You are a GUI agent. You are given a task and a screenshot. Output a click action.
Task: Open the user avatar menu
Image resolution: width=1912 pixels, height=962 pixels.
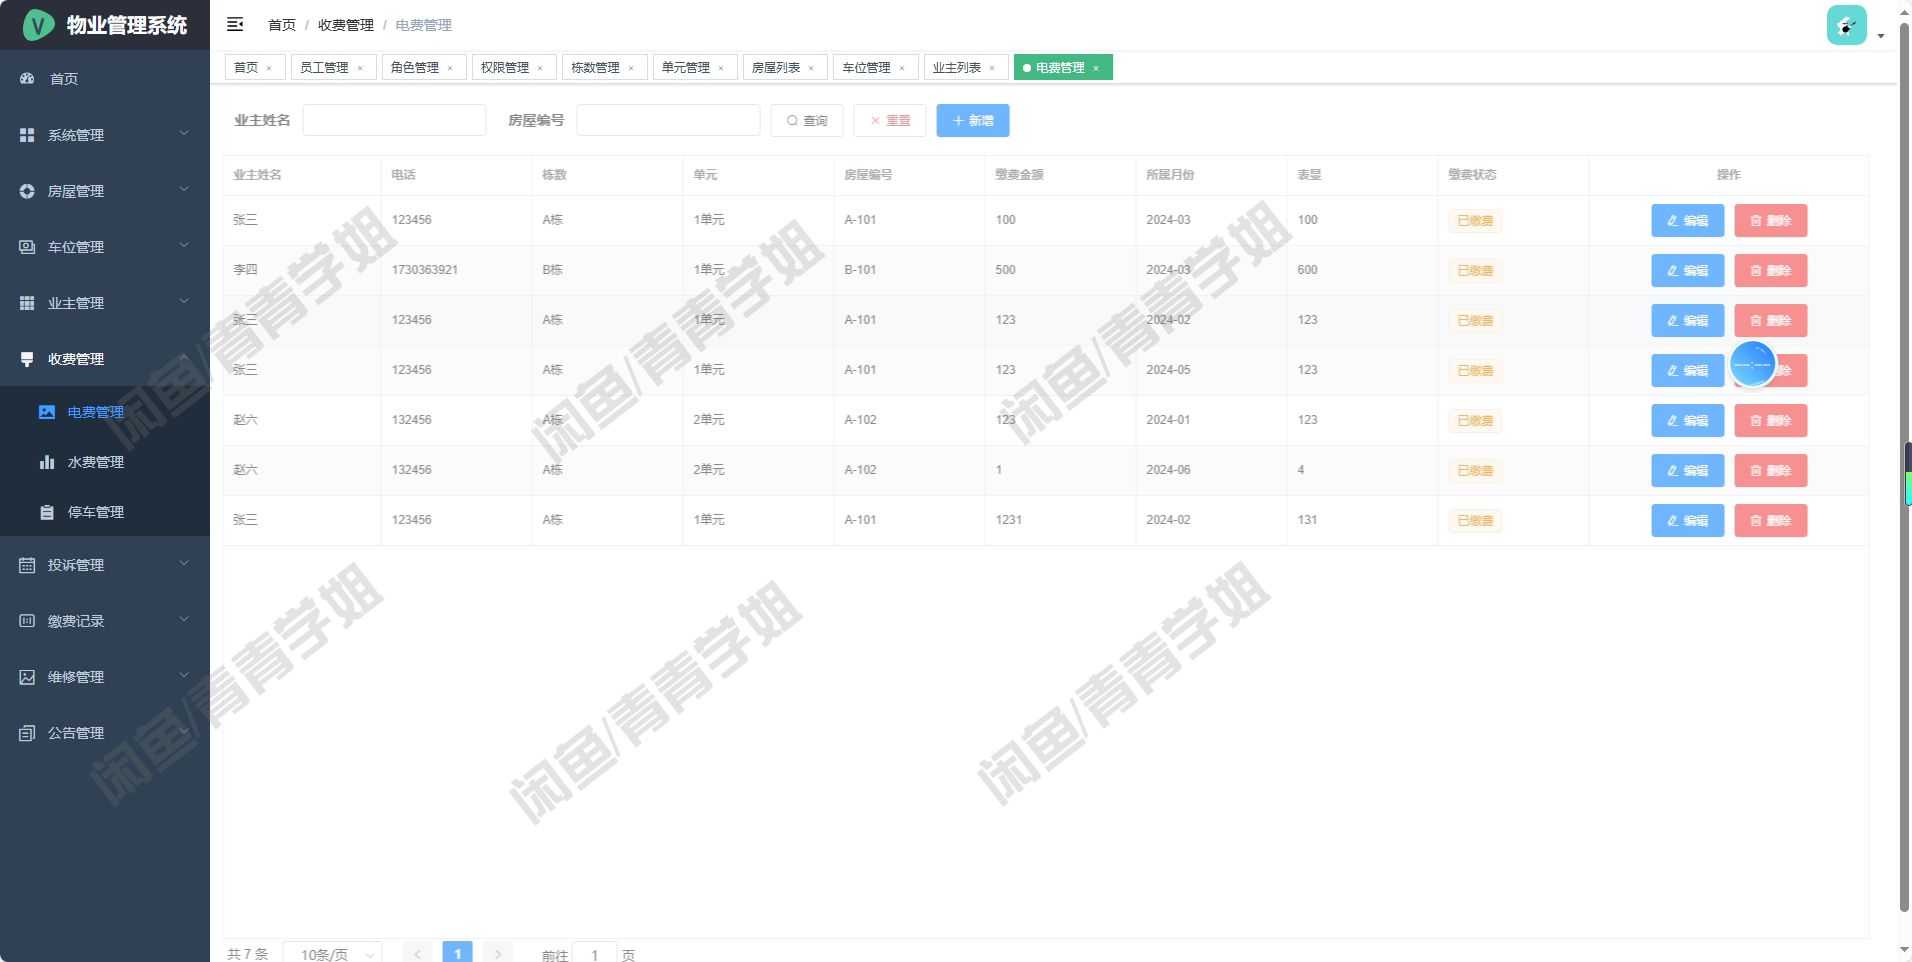point(1846,25)
